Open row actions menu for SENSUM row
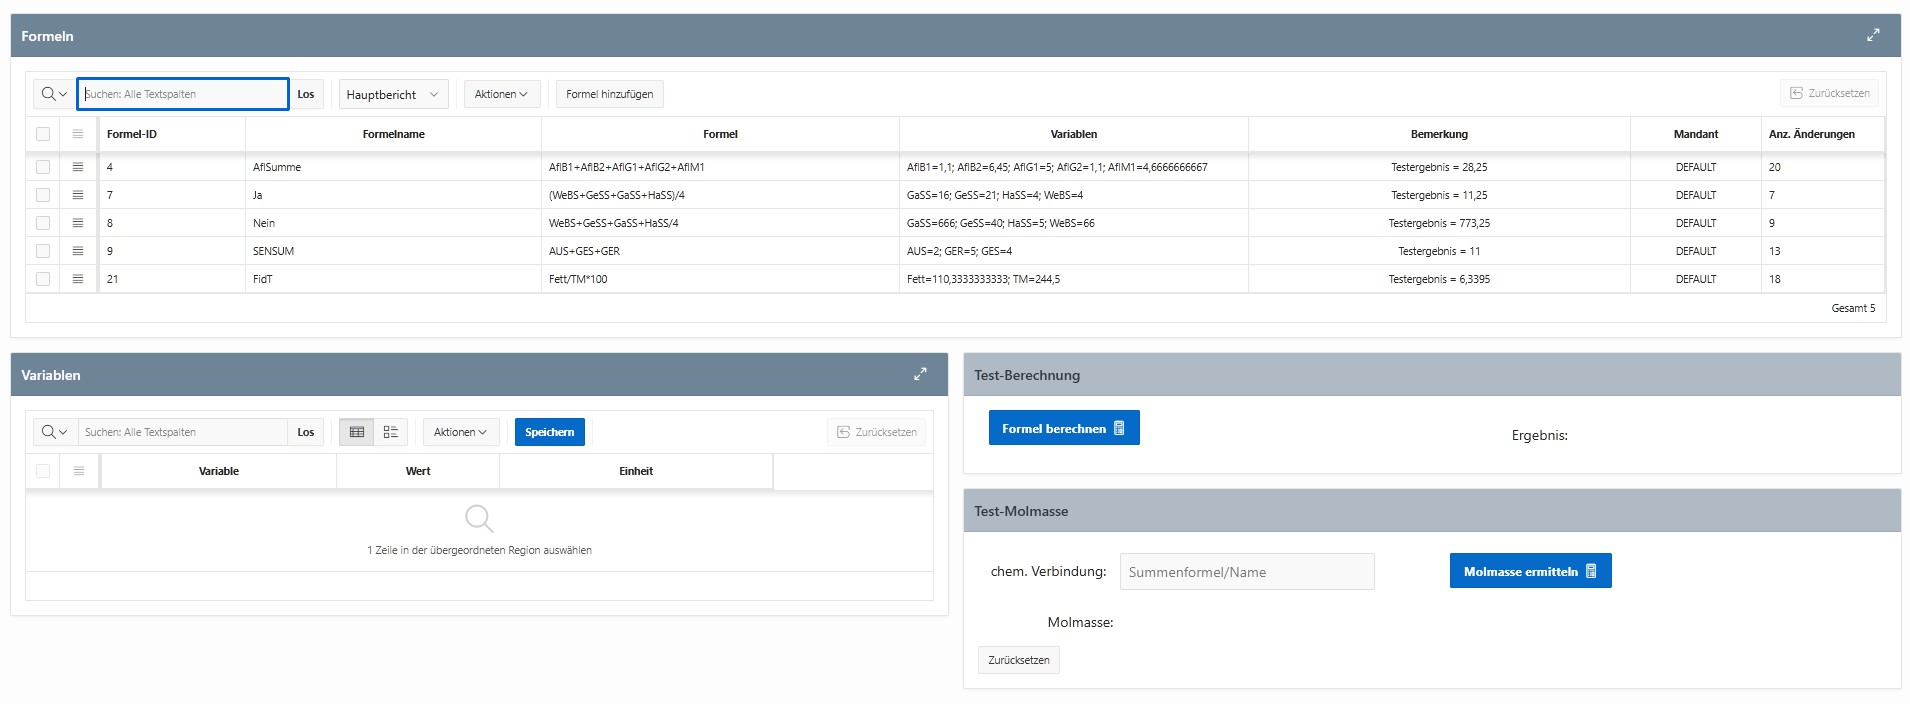This screenshot has height=704, width=1910. pos(78,251)
